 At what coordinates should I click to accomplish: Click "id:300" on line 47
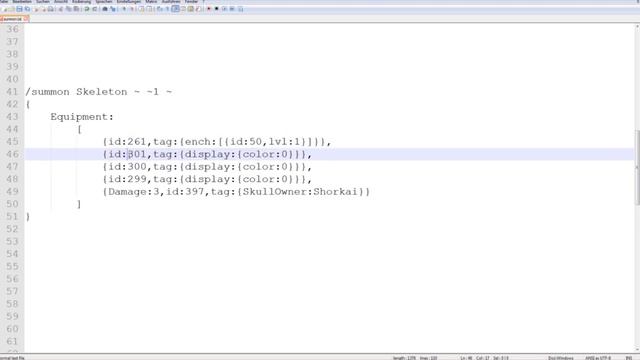point(127,167)
